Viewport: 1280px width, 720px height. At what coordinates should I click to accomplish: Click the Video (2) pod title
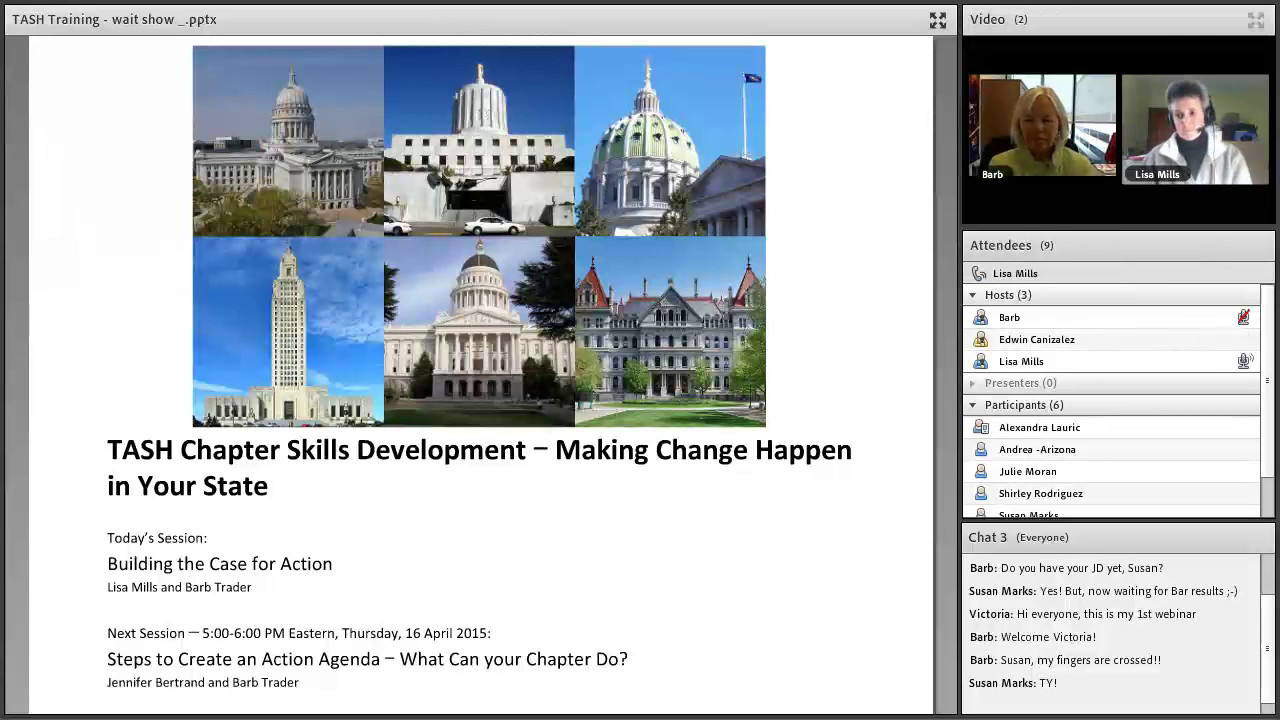[998, 19]
